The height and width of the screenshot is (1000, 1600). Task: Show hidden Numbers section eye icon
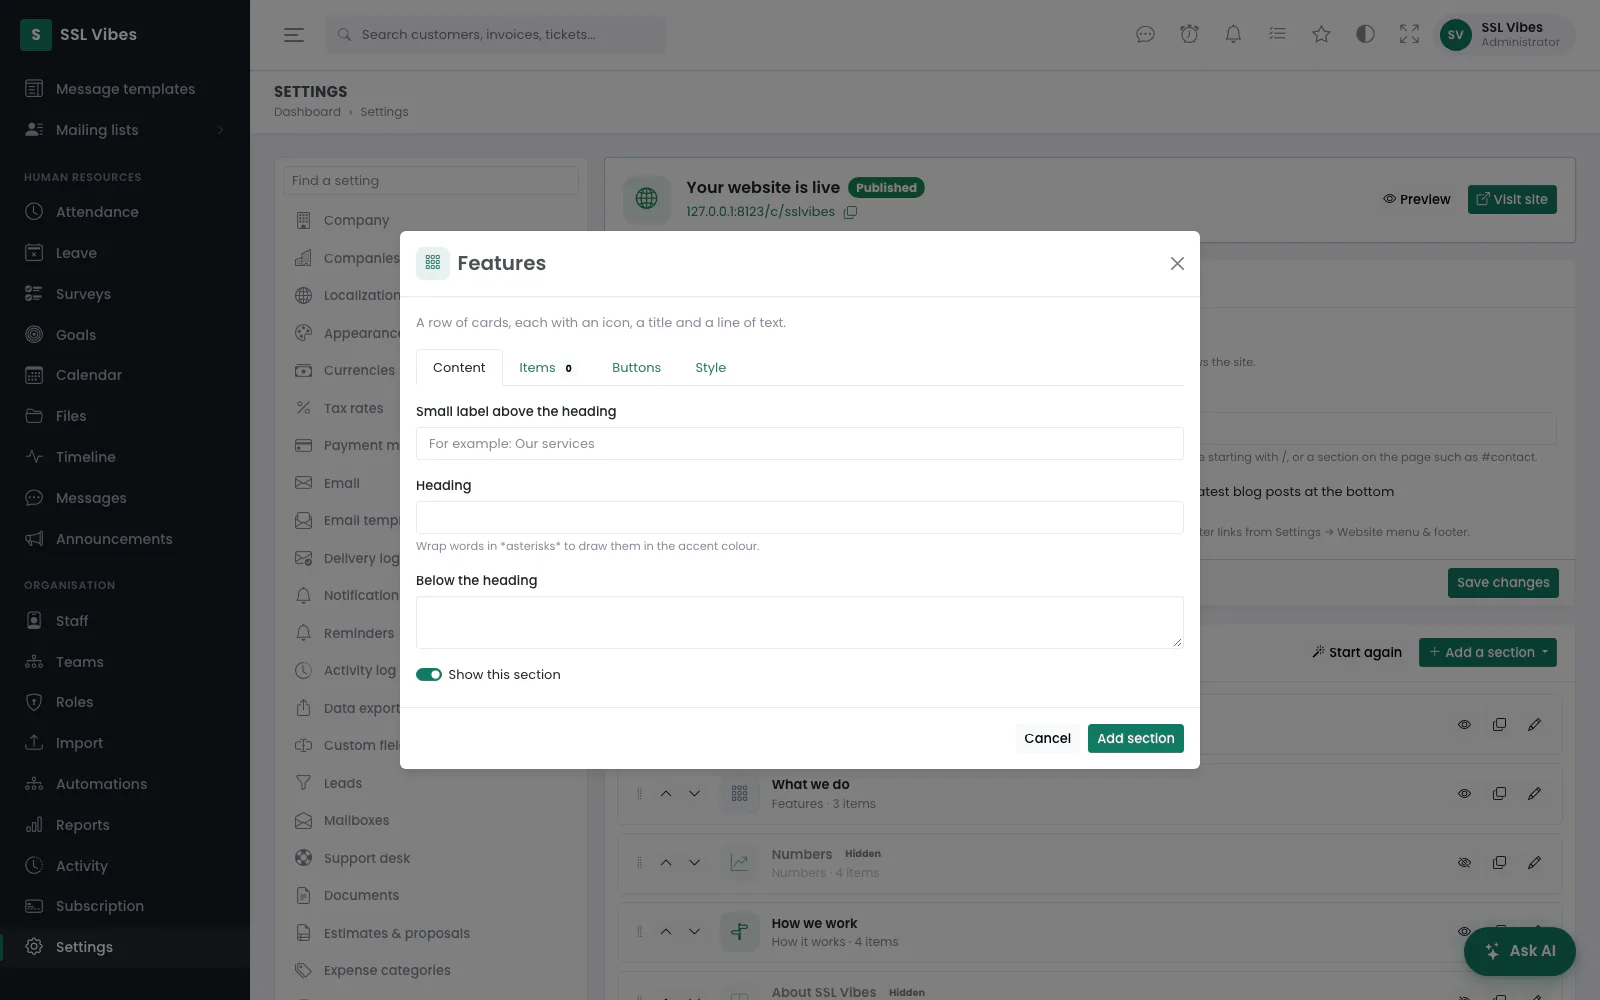click(x=1464, y=863)
